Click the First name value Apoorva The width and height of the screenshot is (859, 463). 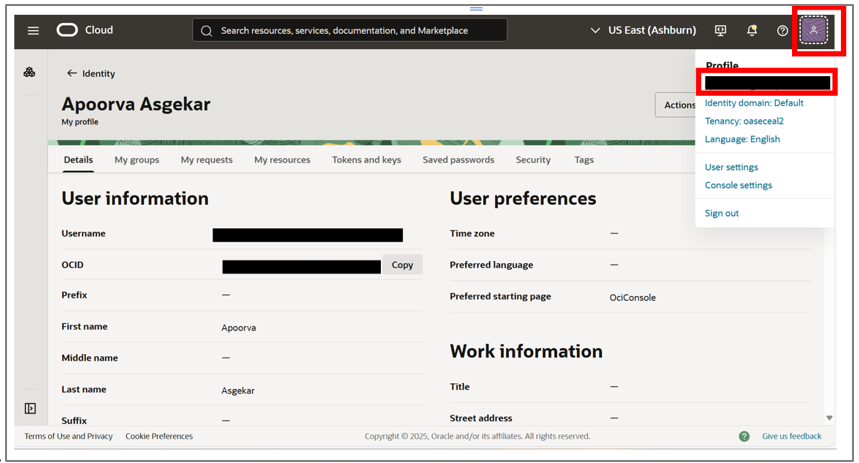[x=239, y=328]
